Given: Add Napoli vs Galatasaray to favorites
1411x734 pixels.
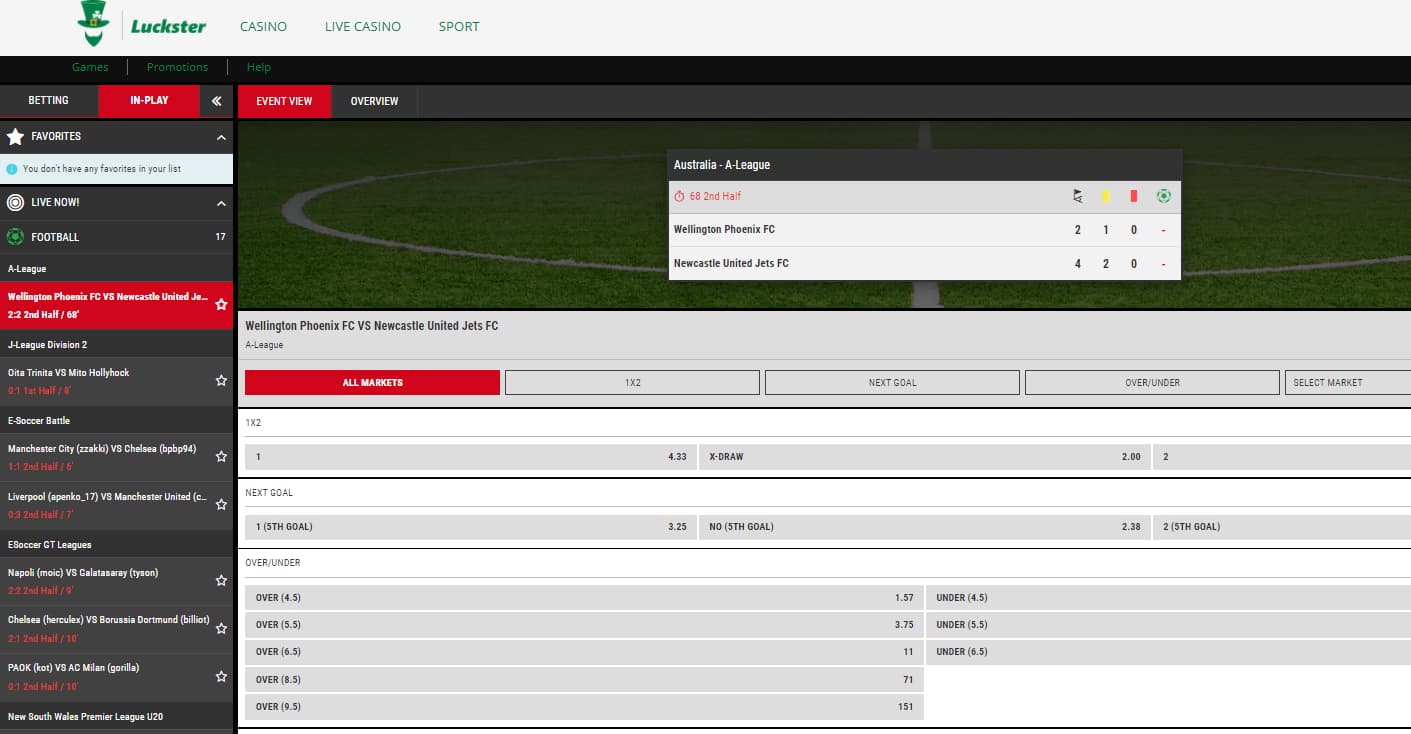Looking at the screenshot, I should [221, 581].
